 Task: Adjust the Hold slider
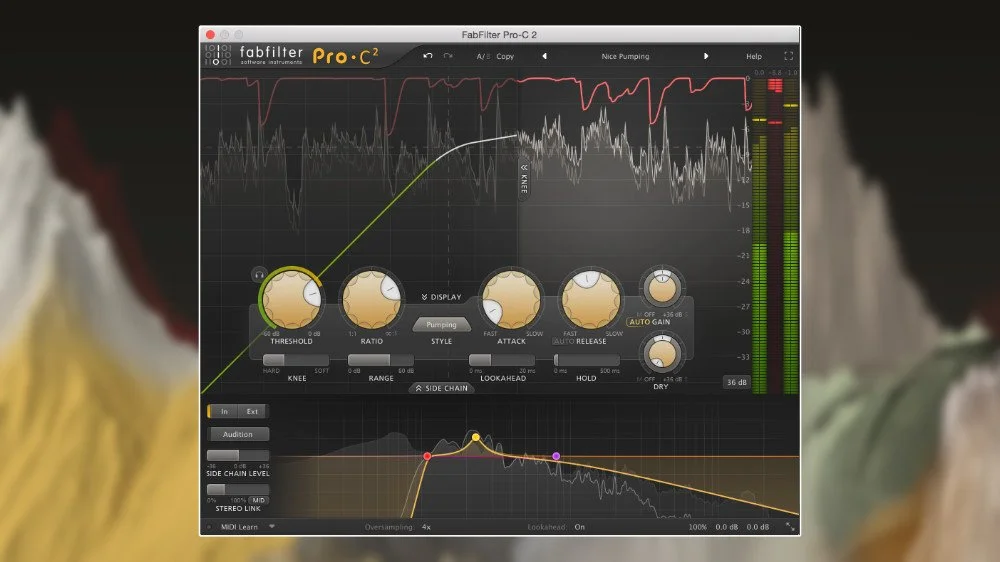[x=586, y=360]
